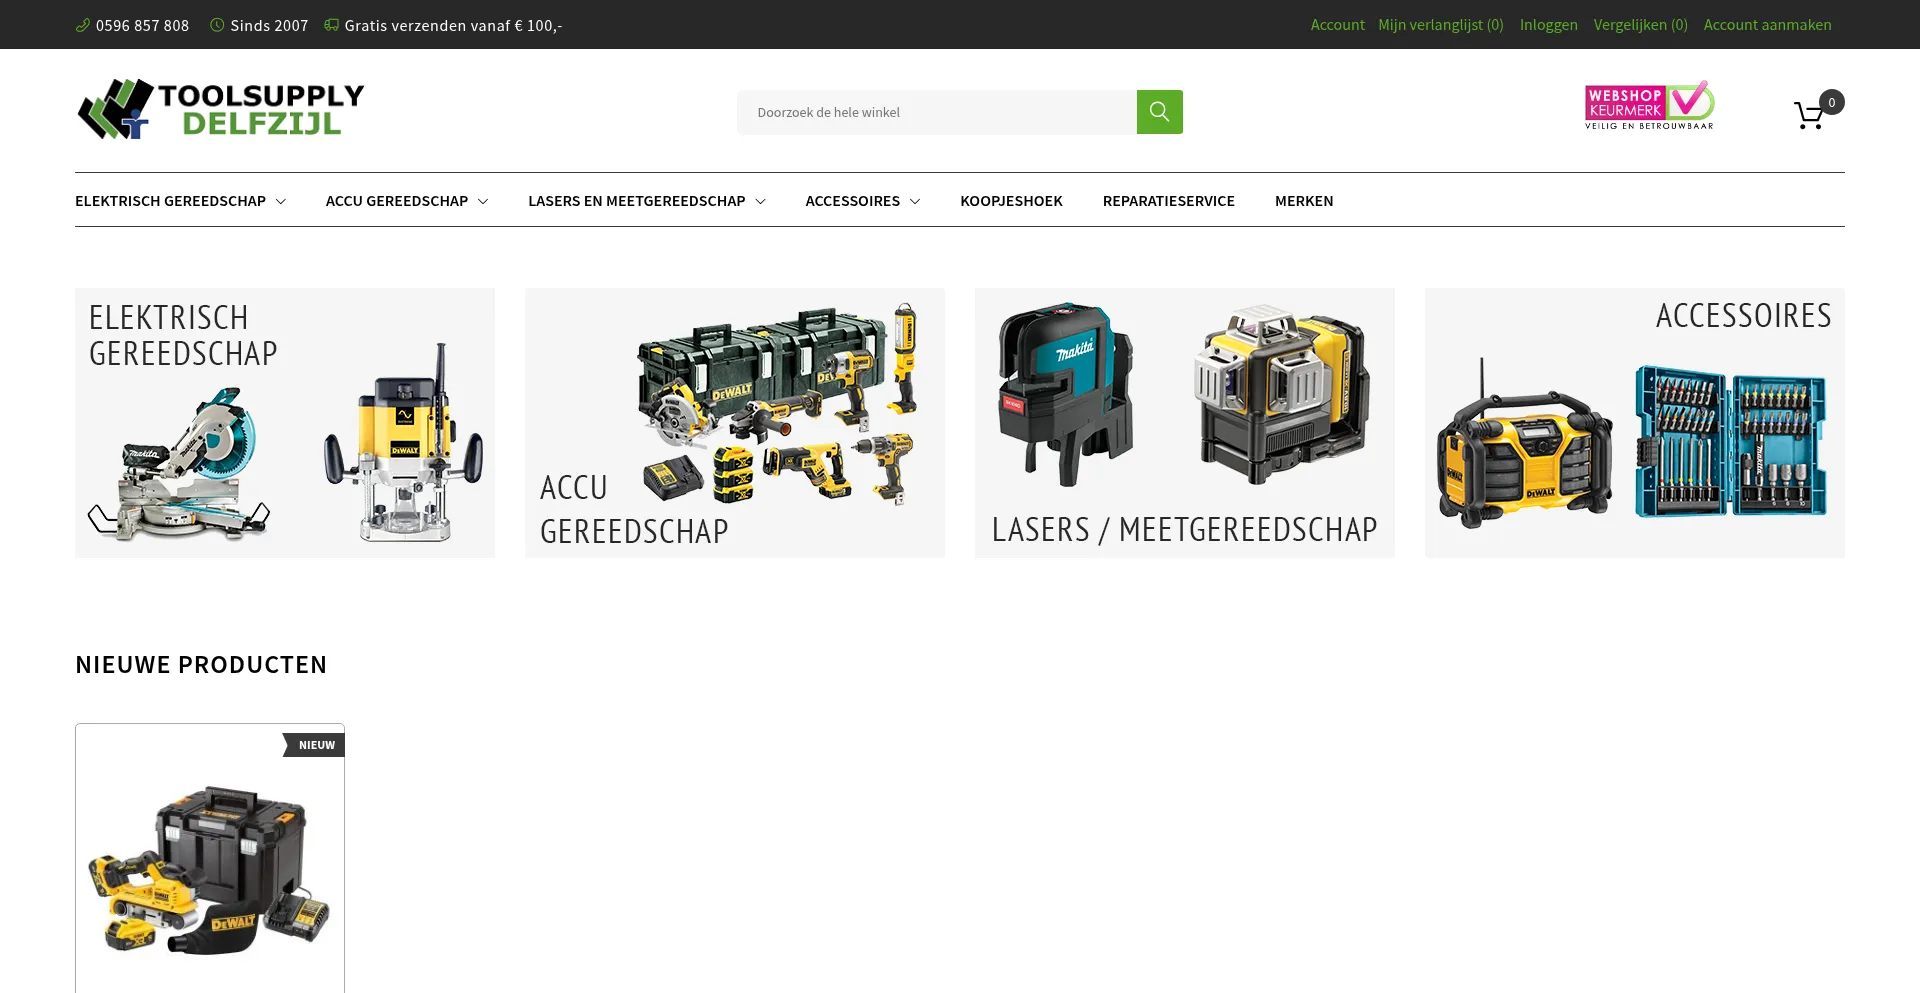Click the phone icon beside 0596 857 808
The height and width of the screenshot is (993, 1920).
[83, 25]
